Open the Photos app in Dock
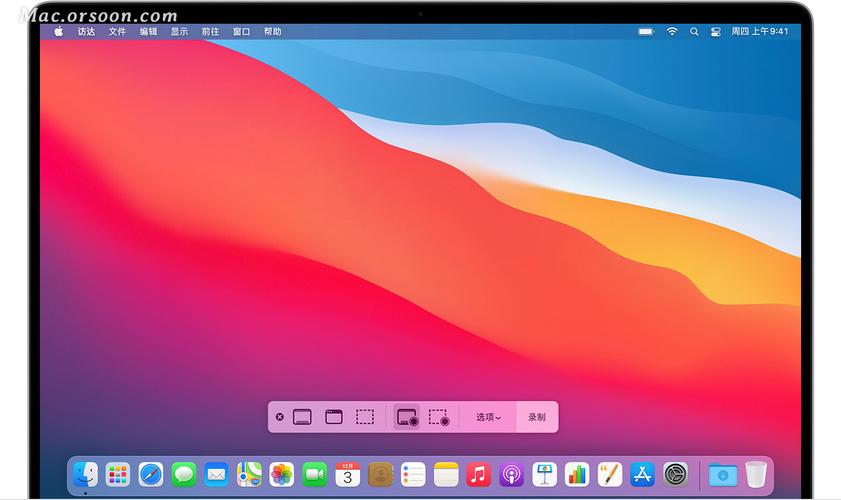Screen dimensions: 841x500 pos(282,474)
